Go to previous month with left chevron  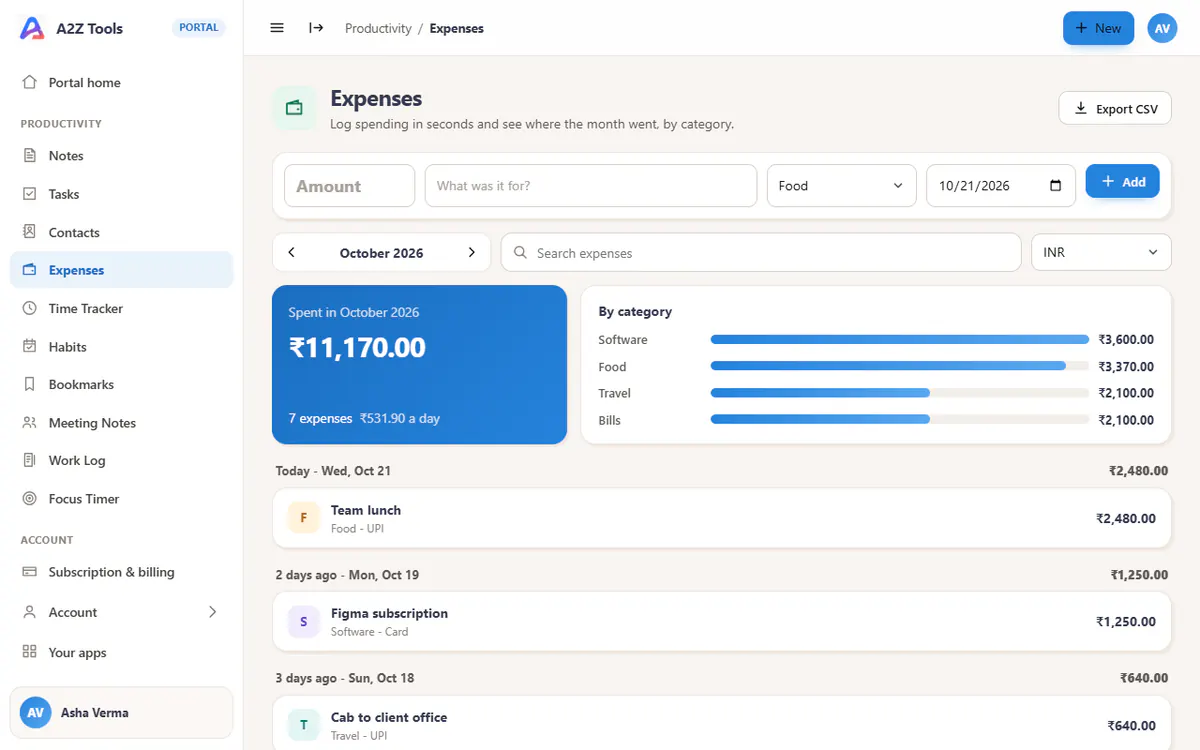pyautogui.click(x=291, y=253)
